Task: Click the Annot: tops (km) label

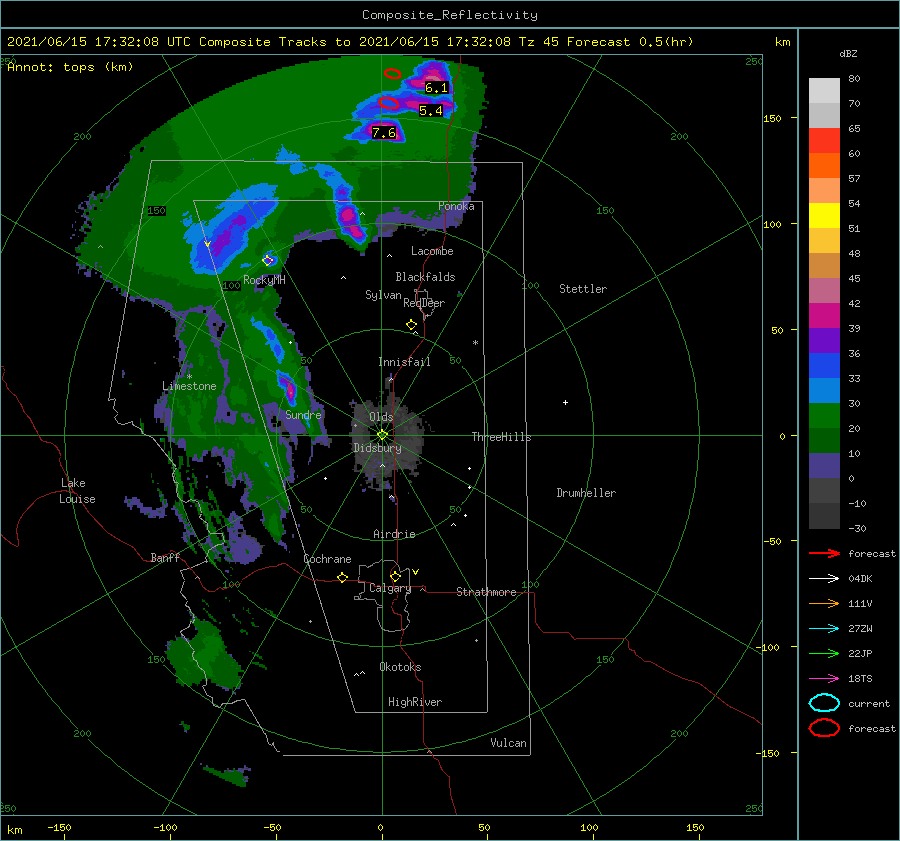Action: tap(70, 67)
